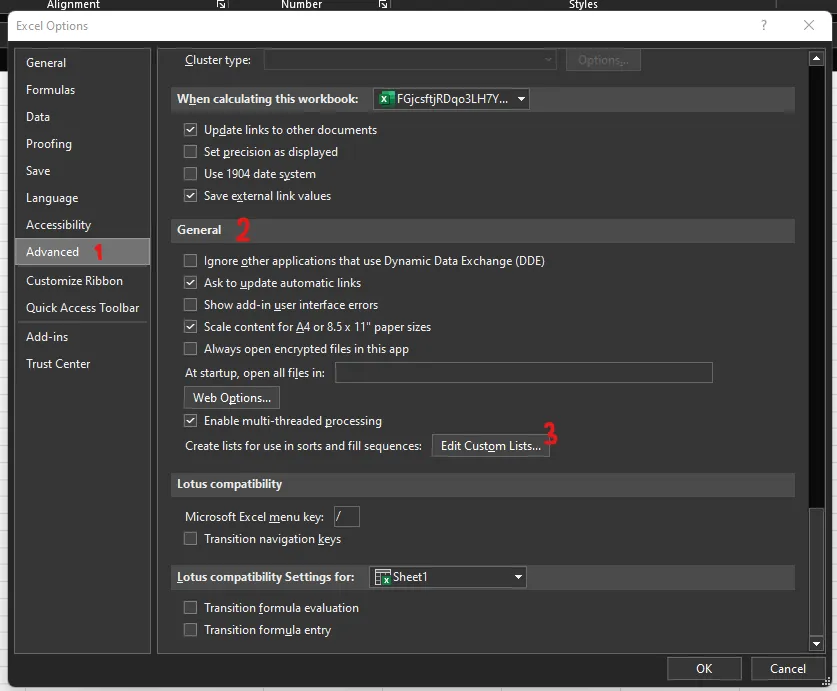Viewport: 837px width, 691px height.
Task: Enable Show add-in user interface errors
Action: coord(191,304)
